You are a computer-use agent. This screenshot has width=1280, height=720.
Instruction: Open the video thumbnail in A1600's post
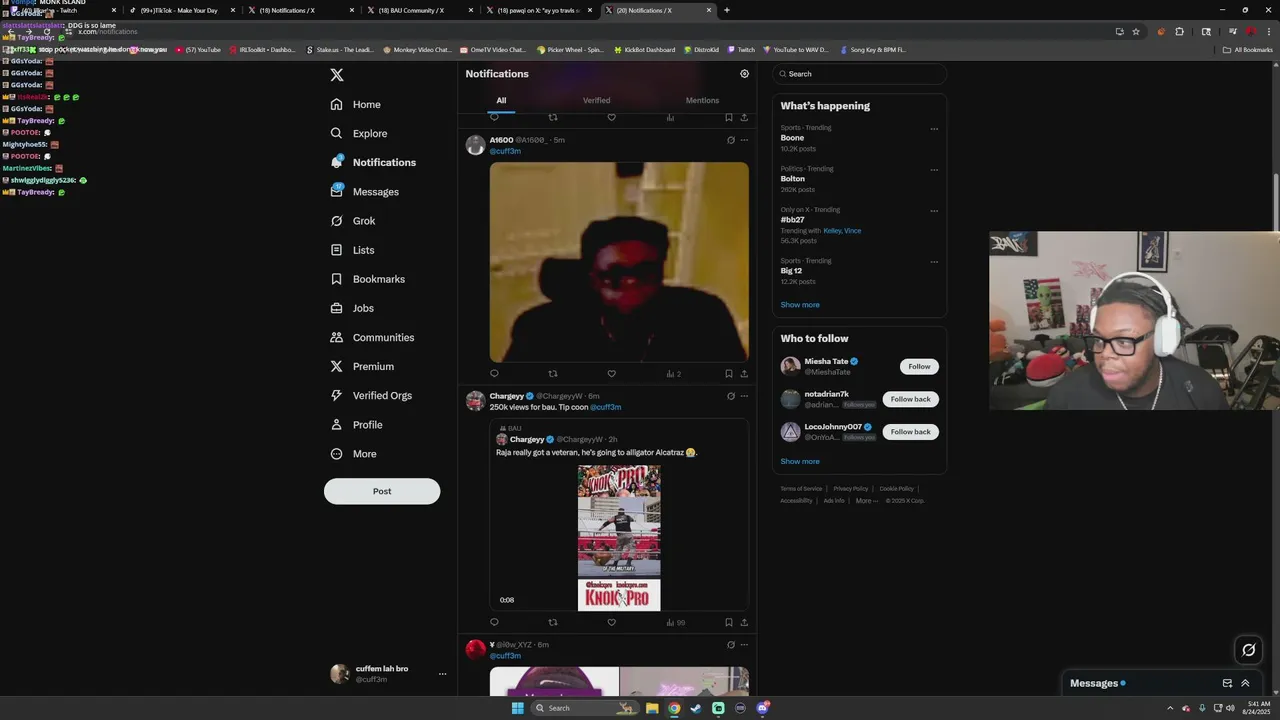619,262
